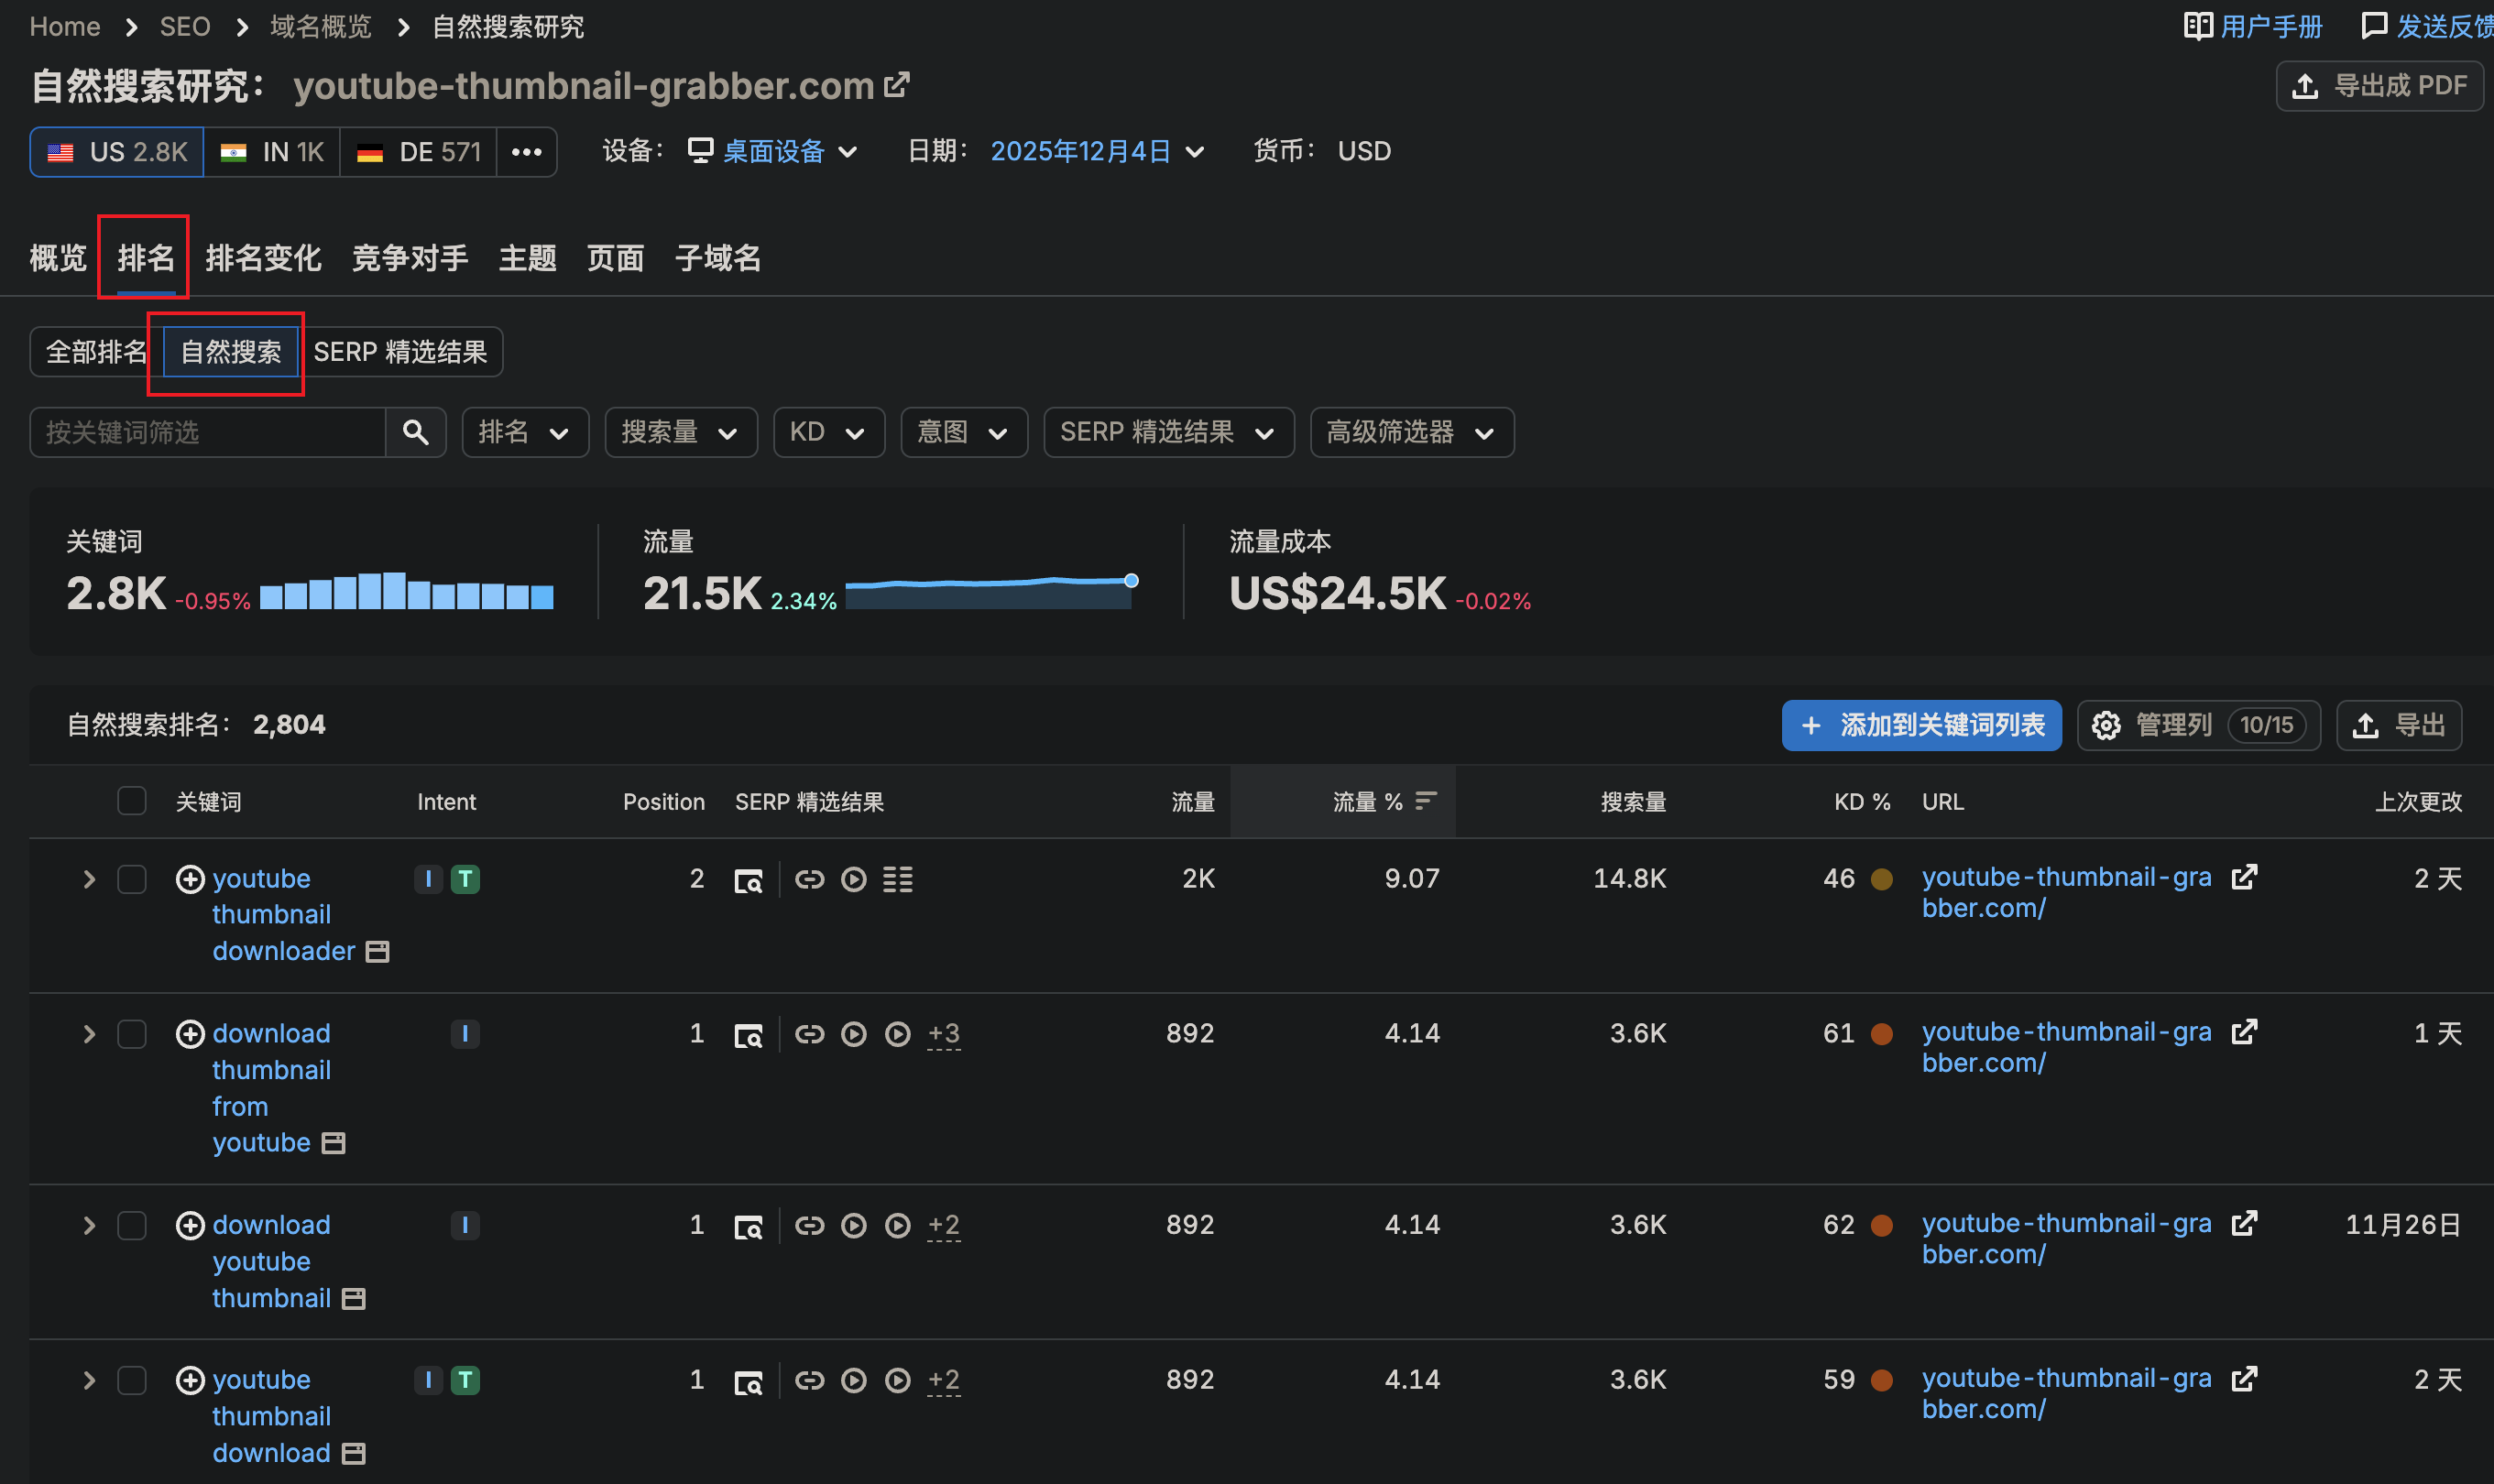Viewport: 2494px width, 1484px height.
Task: Click the user manual book icon
Action: 2197,26
